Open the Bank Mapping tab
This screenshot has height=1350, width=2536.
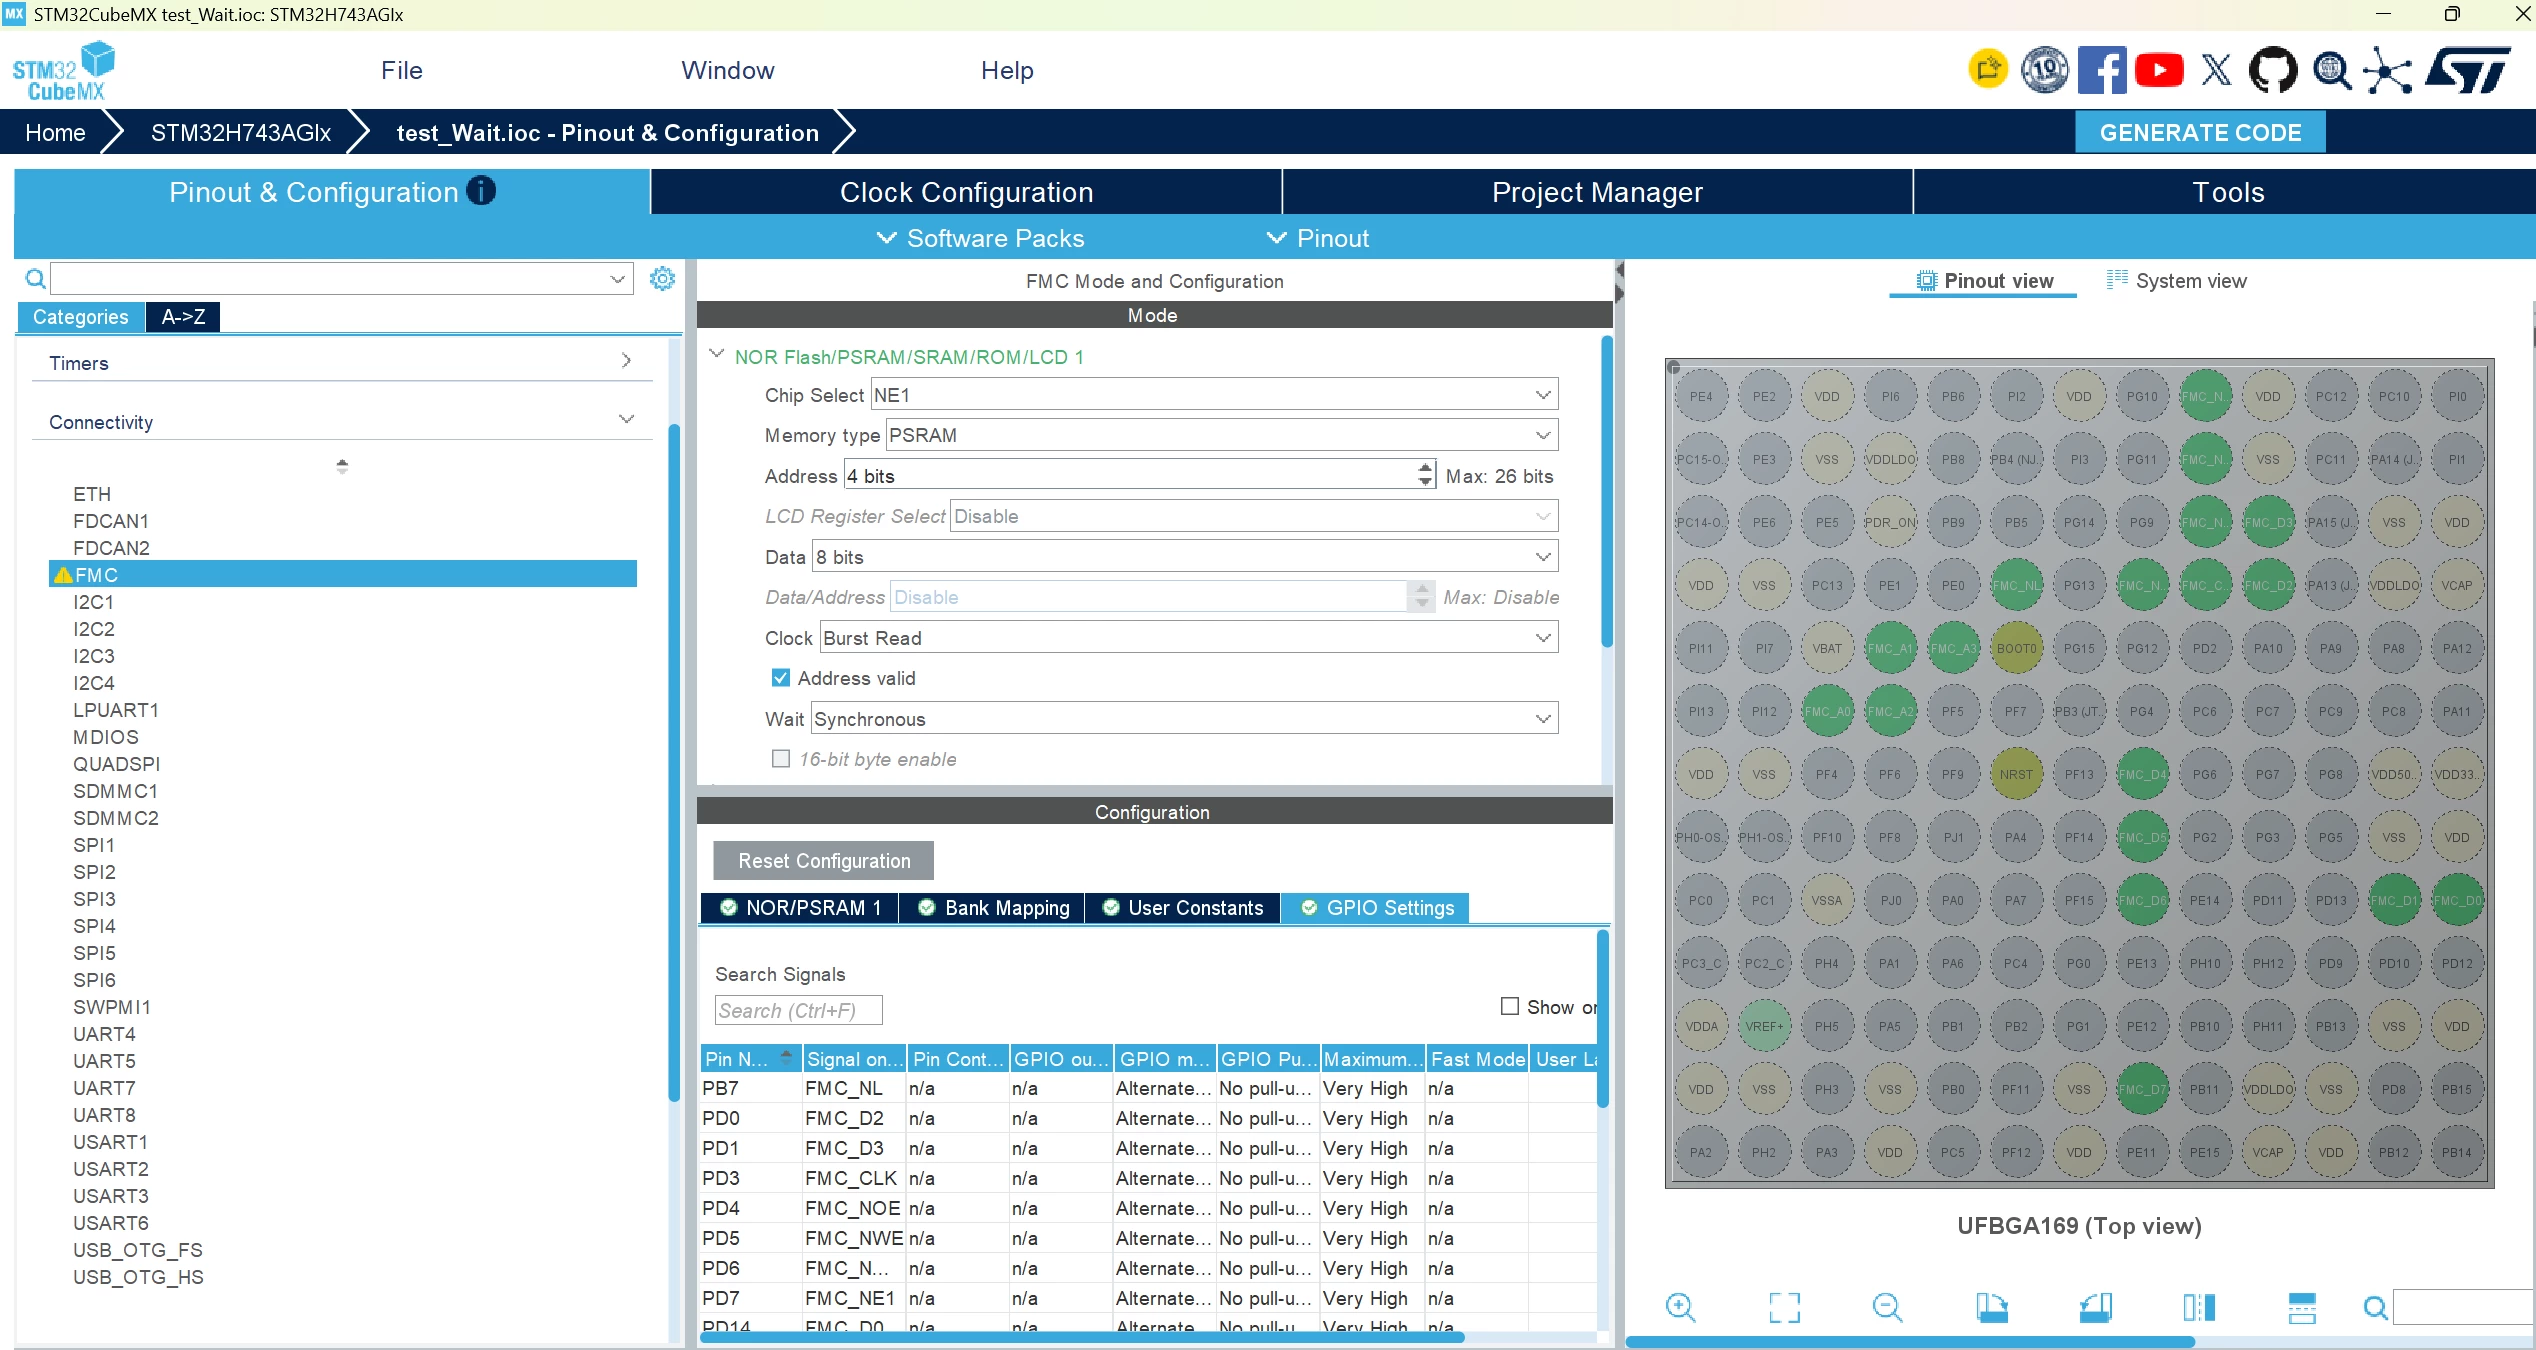click(x=994, y=908)
